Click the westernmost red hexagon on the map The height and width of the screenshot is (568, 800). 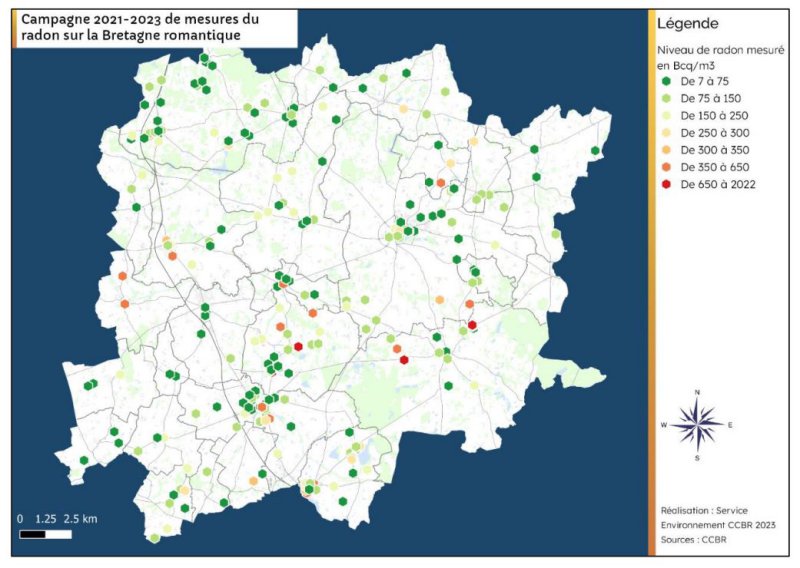[x=298, y=346]
